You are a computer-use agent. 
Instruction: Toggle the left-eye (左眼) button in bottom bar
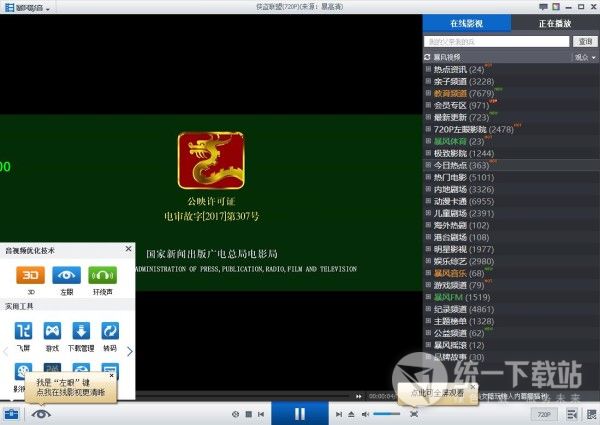[x=41, y=414]
